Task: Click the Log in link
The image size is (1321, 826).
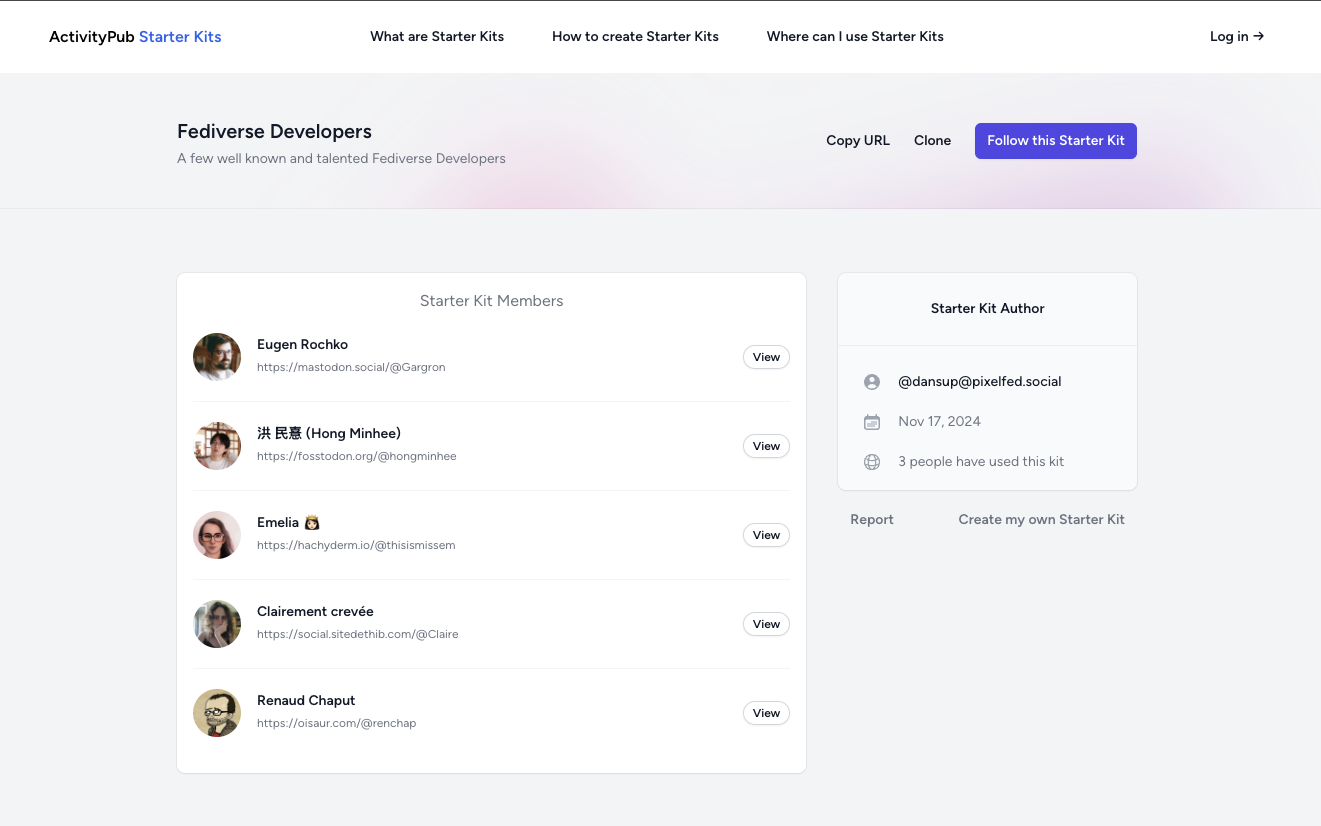Action: click(1237, 37)
